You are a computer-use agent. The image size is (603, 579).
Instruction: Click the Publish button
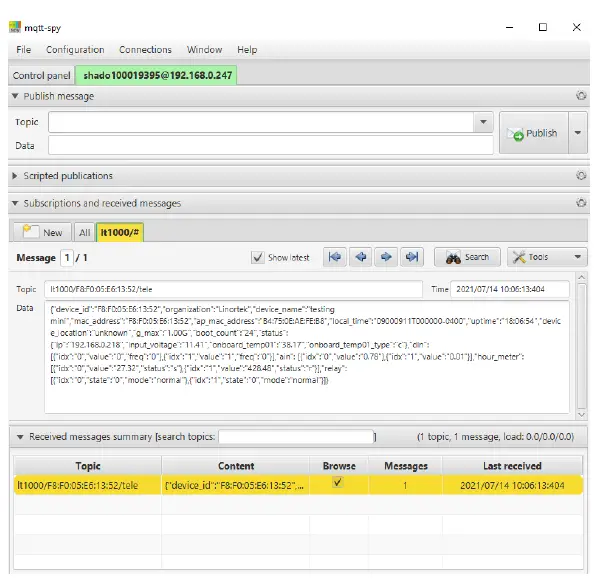pos(533,133)
